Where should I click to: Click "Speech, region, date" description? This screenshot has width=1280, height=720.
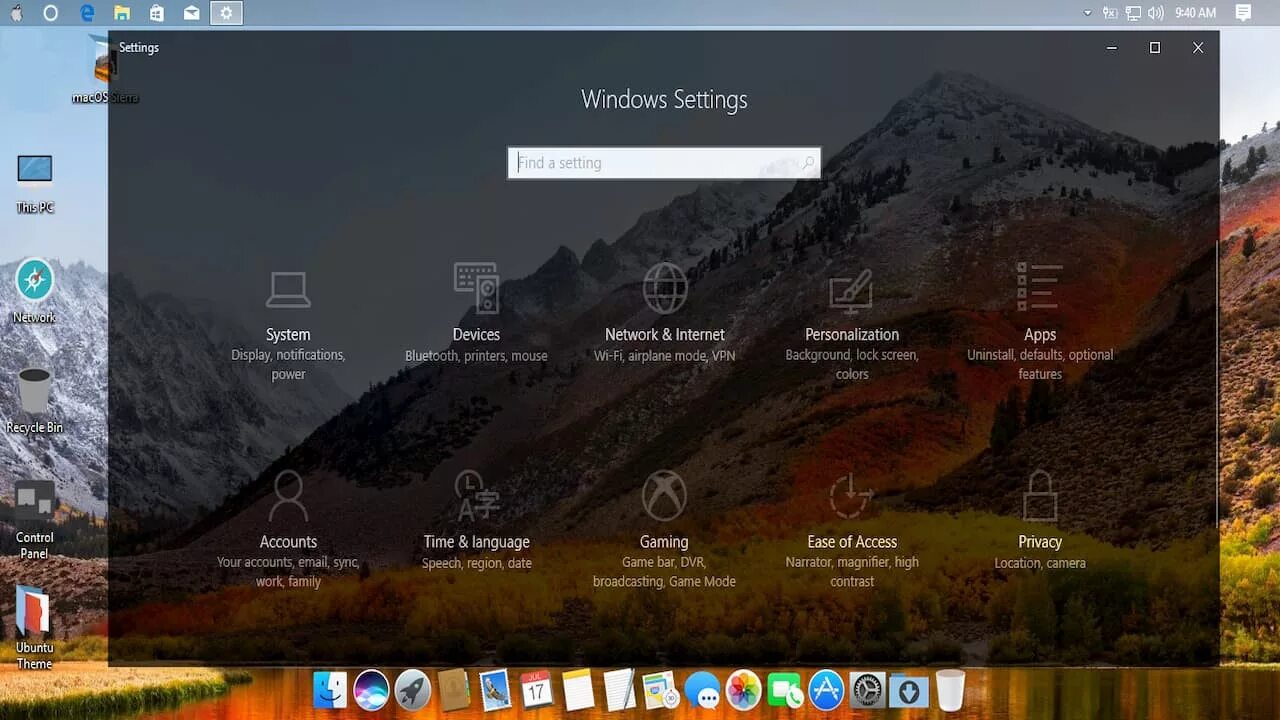point(476,563)
